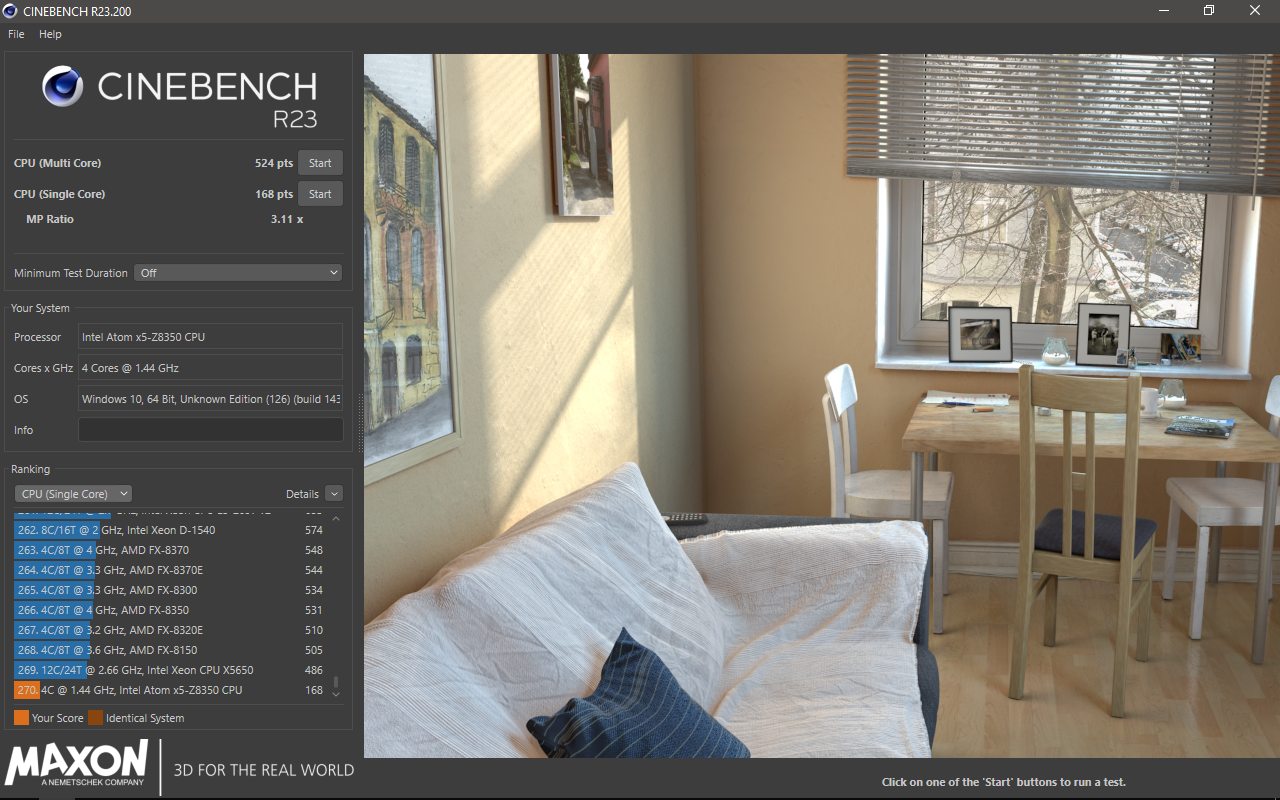Start the CPU Single Core test
This screenshot has width=1280, height=800.
tap(320, 194)
